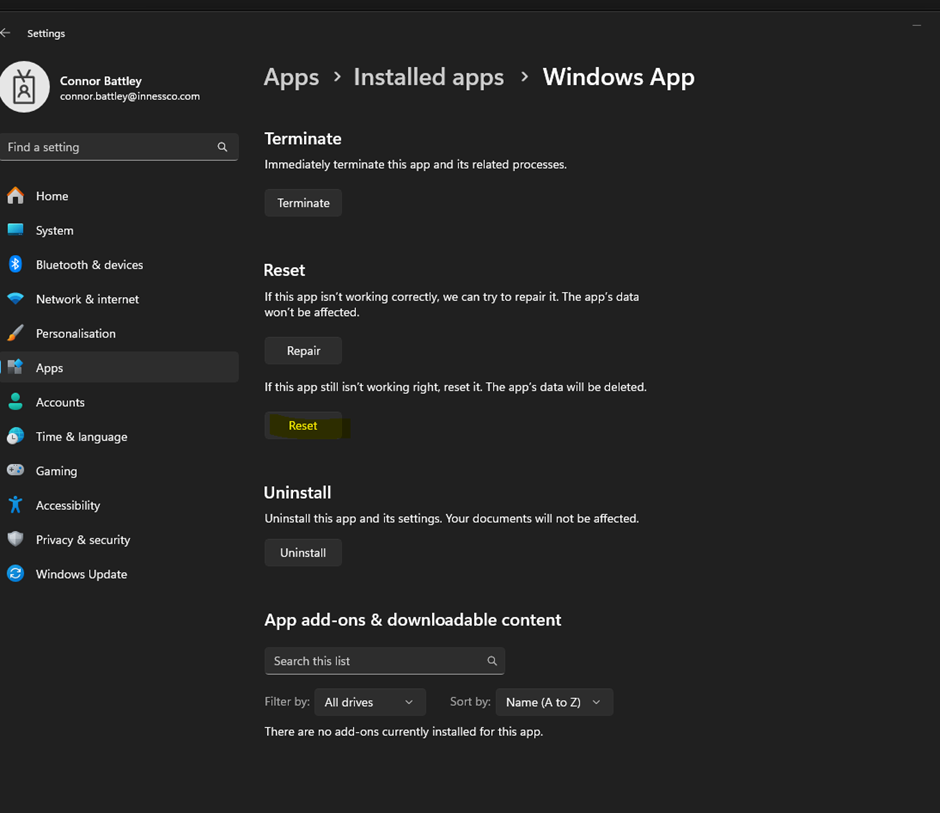Image resolution: width=940 pixels, height=813 pixels.
Task: Navigate to Apps breadcrumb in header
Action: 291,78
